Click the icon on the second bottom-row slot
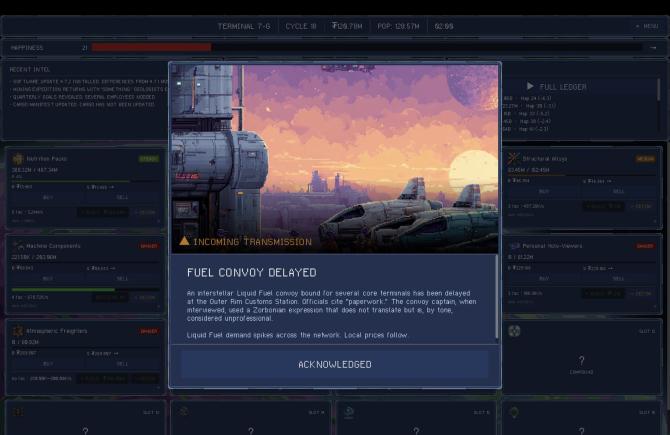The image size is (670, 435). [x=184, y=411]
